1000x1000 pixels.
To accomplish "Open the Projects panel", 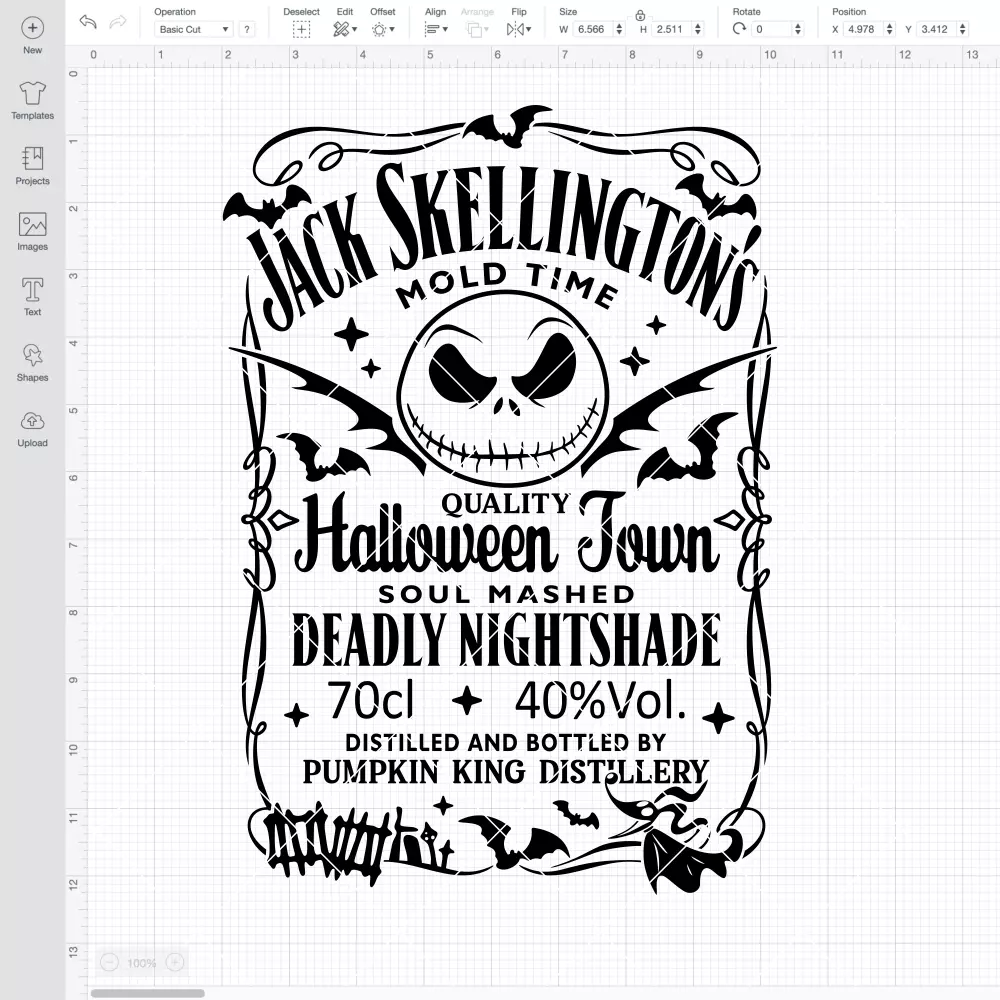I will tap(33, 166).
